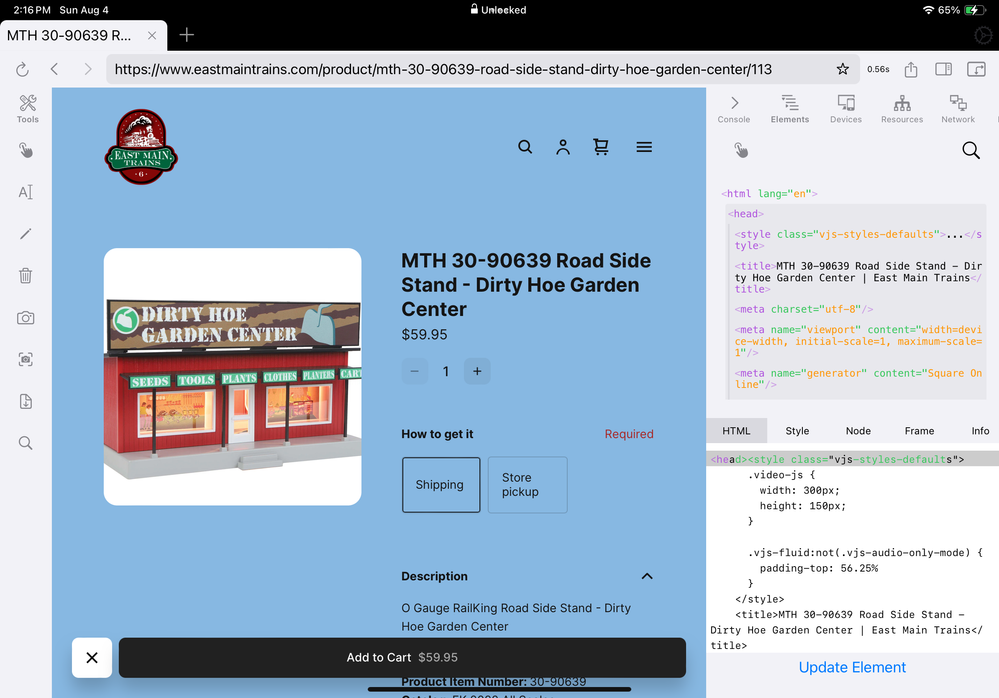
Task: Select the title element node in tree
Action: tap(858, 278)
